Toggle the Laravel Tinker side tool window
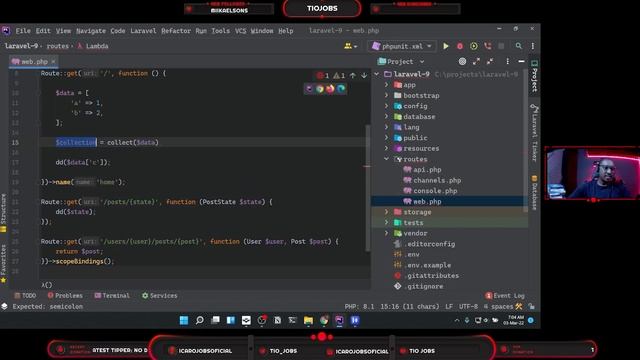640x360 pixels. (x=534, y=133)
